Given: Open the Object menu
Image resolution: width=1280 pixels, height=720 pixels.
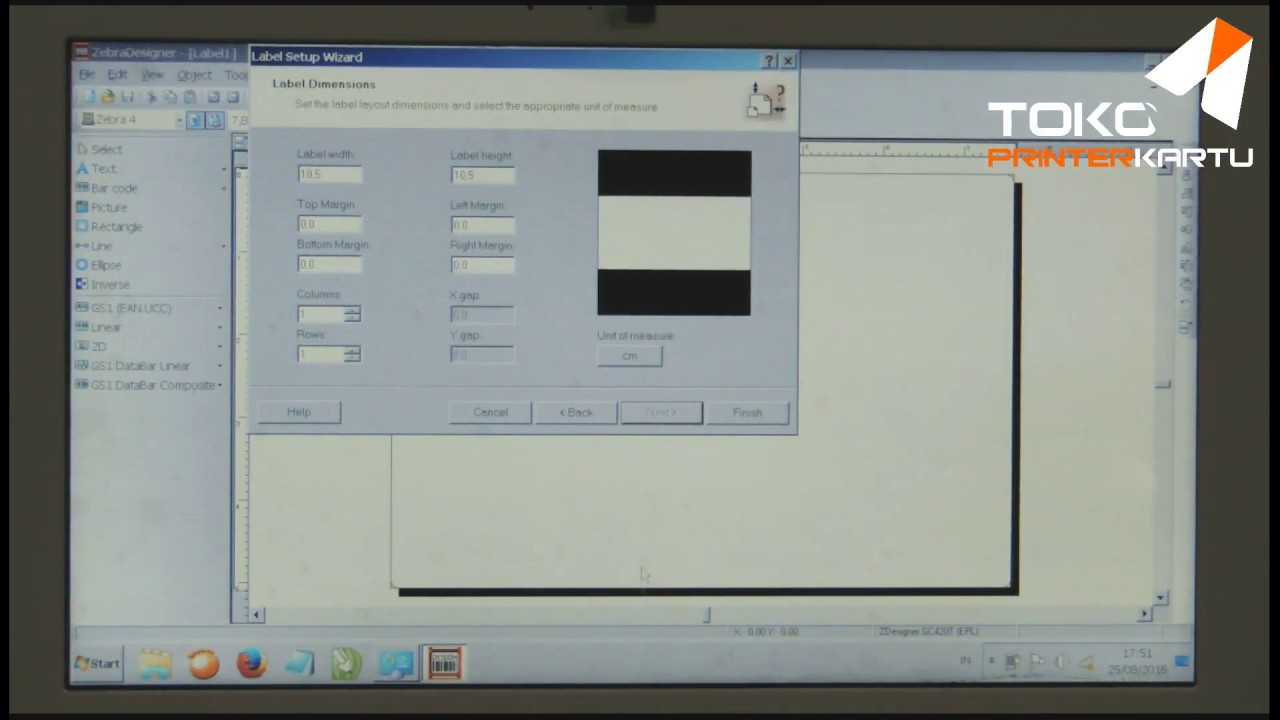Looking at the screenshot, I should pos(194,75).
